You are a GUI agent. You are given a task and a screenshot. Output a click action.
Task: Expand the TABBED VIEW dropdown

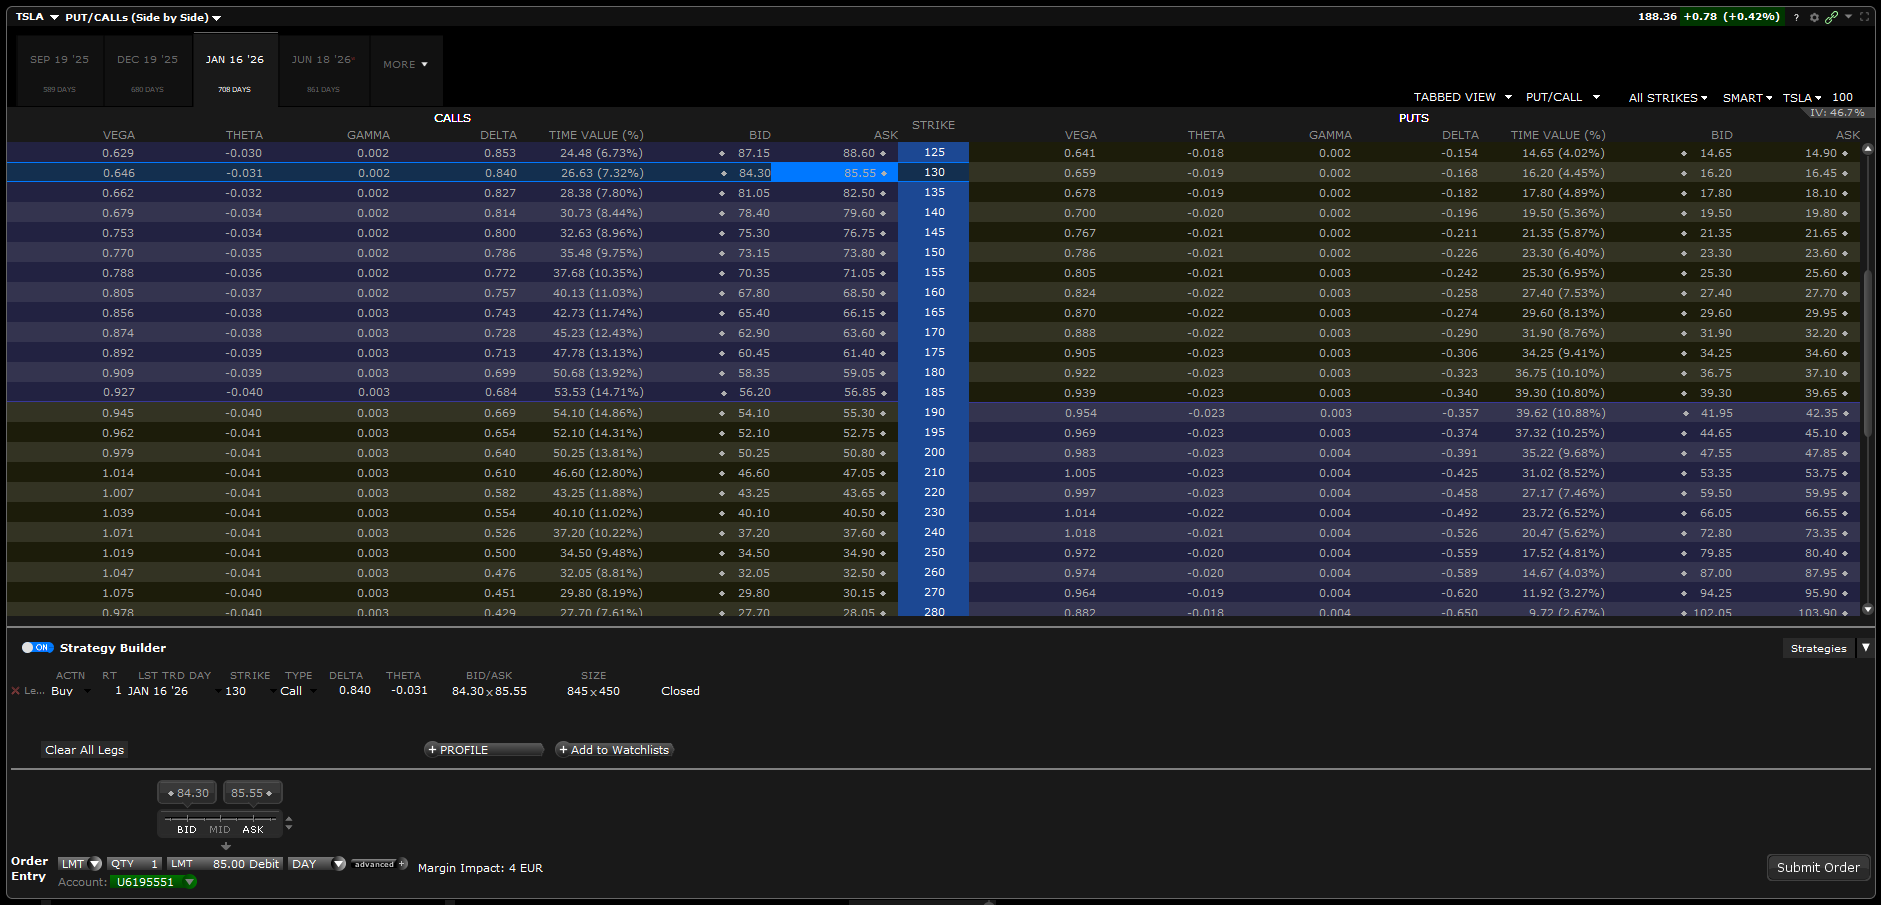click(1462, 97)
